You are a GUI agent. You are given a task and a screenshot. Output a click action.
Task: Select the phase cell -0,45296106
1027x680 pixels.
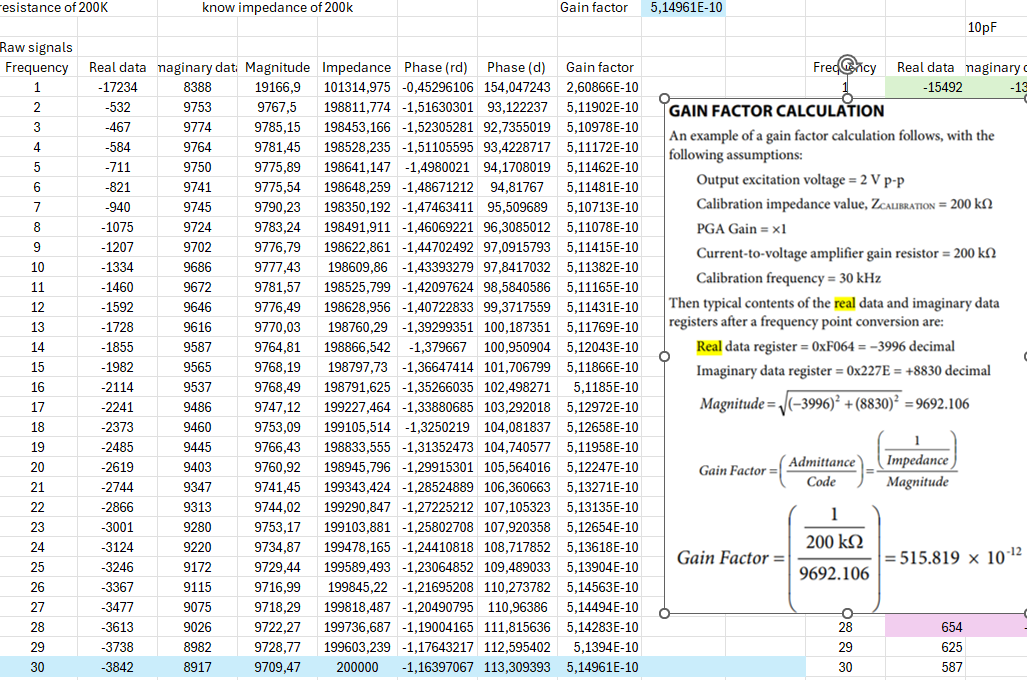click(438, 87)
